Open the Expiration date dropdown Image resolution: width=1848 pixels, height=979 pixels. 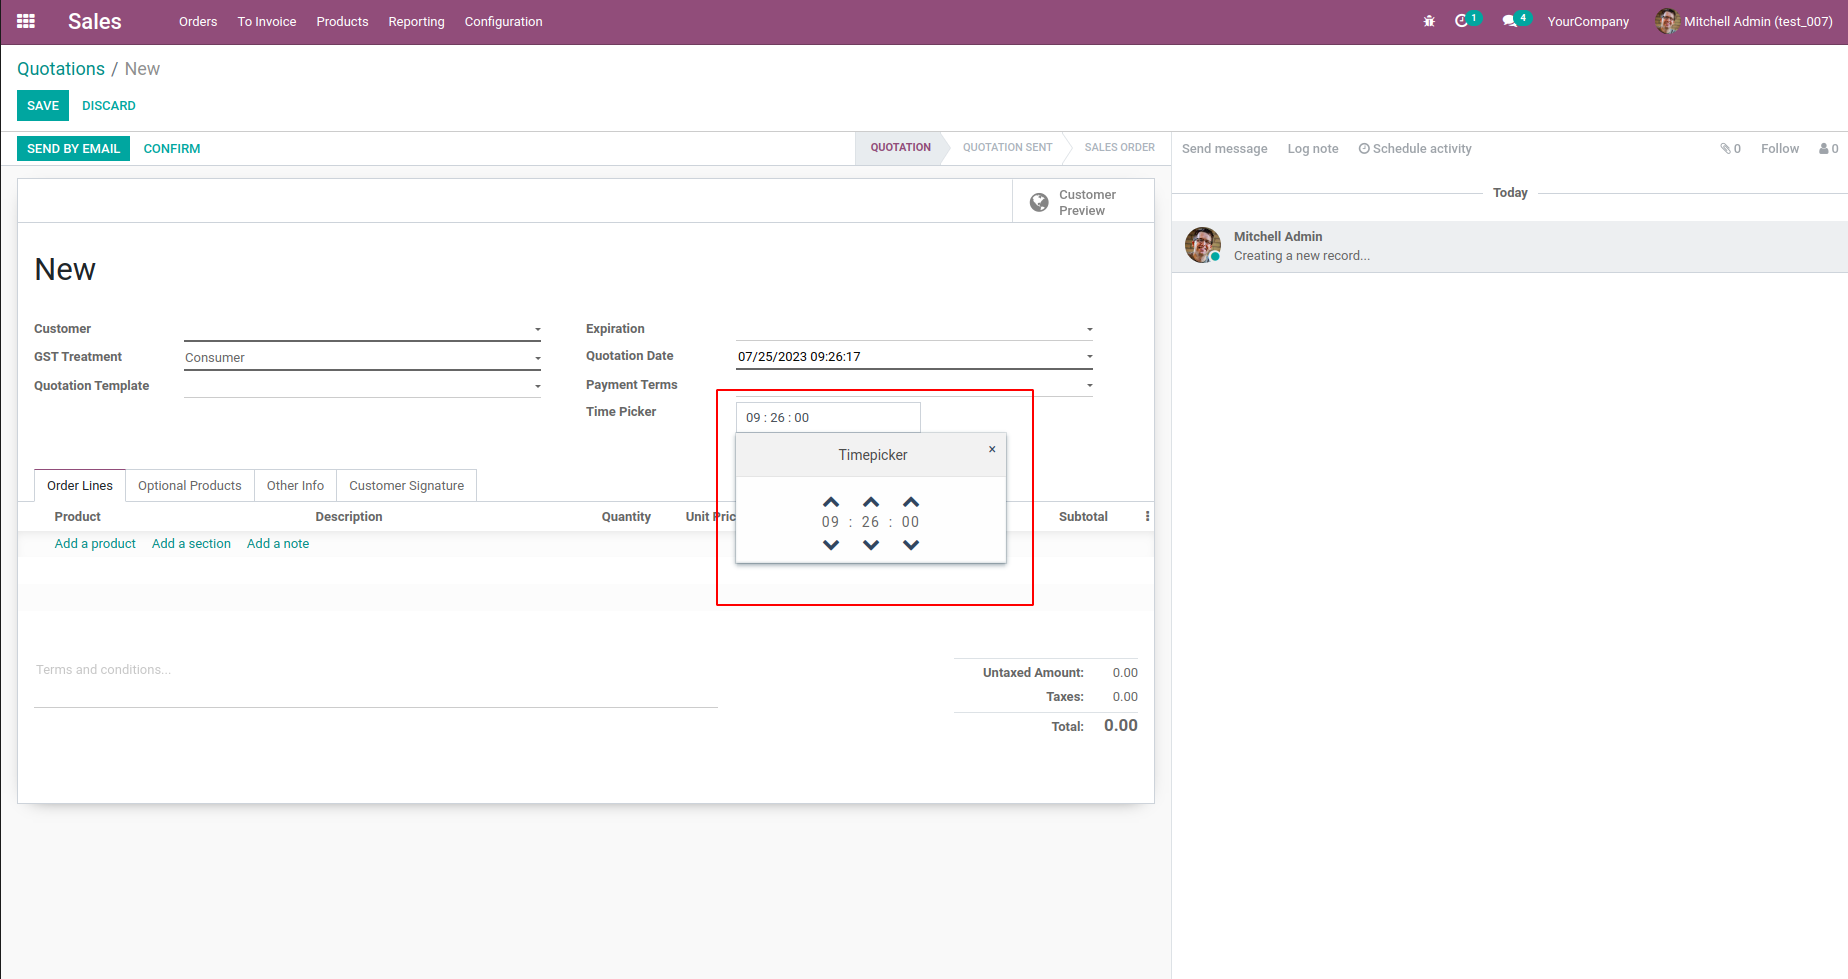pos(1090,329)
